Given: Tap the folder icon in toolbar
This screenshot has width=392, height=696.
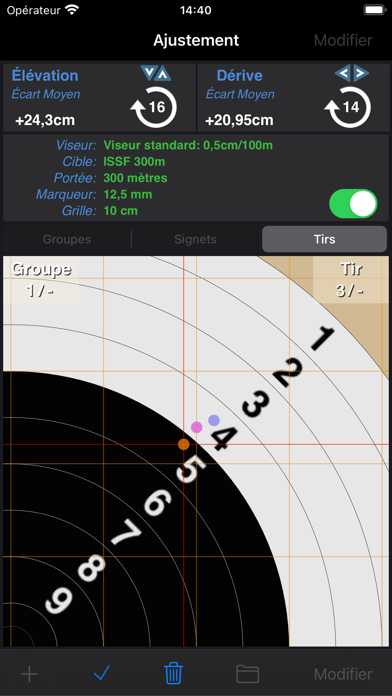Looking at the screenshot, I should pyautogui.click(x=247, y=674).
